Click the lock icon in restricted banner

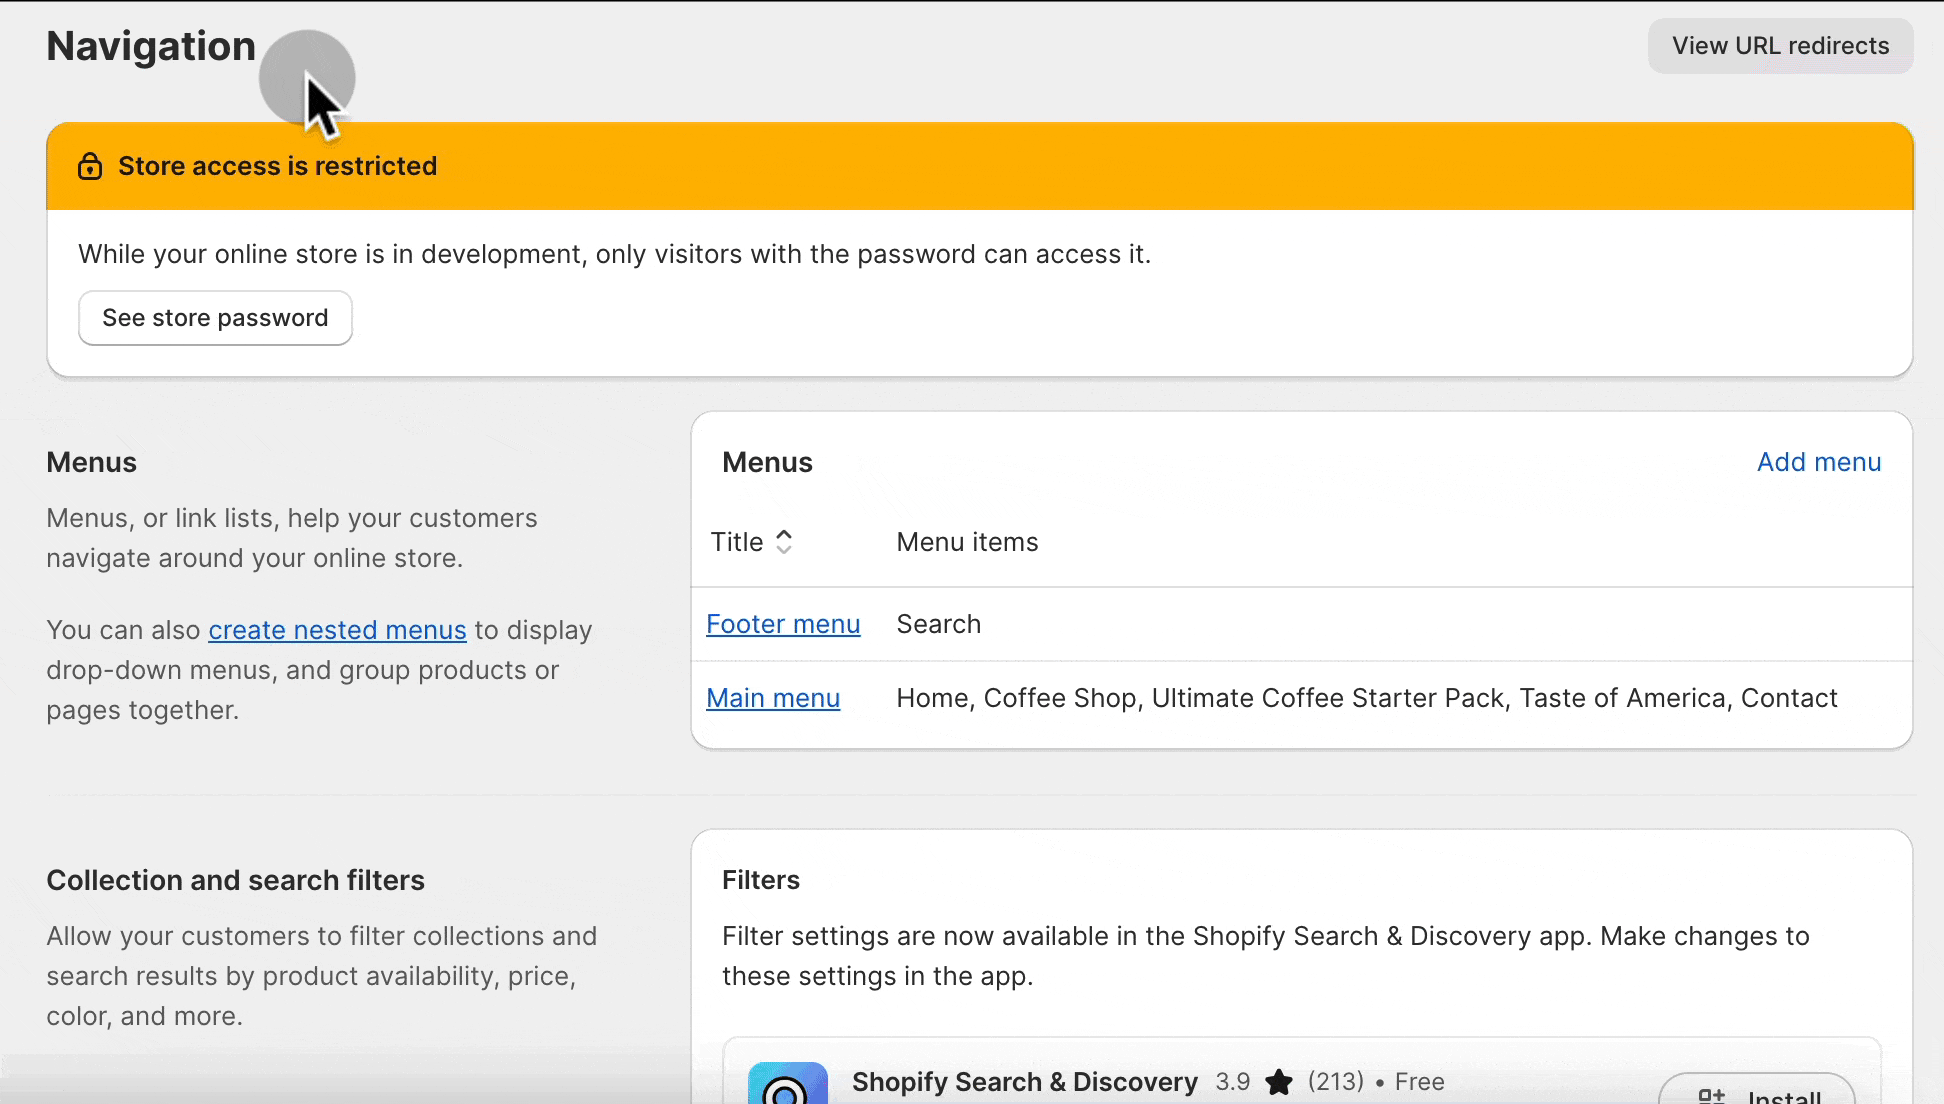(x=90, y=166)
